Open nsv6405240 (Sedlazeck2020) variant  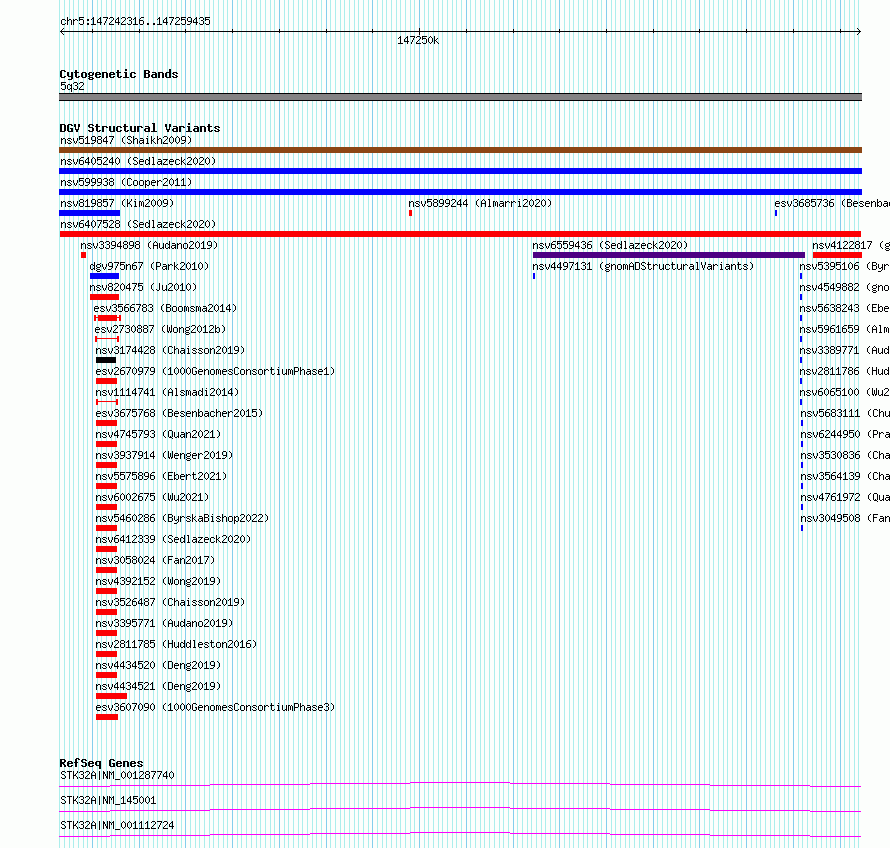tap(138, 161)
